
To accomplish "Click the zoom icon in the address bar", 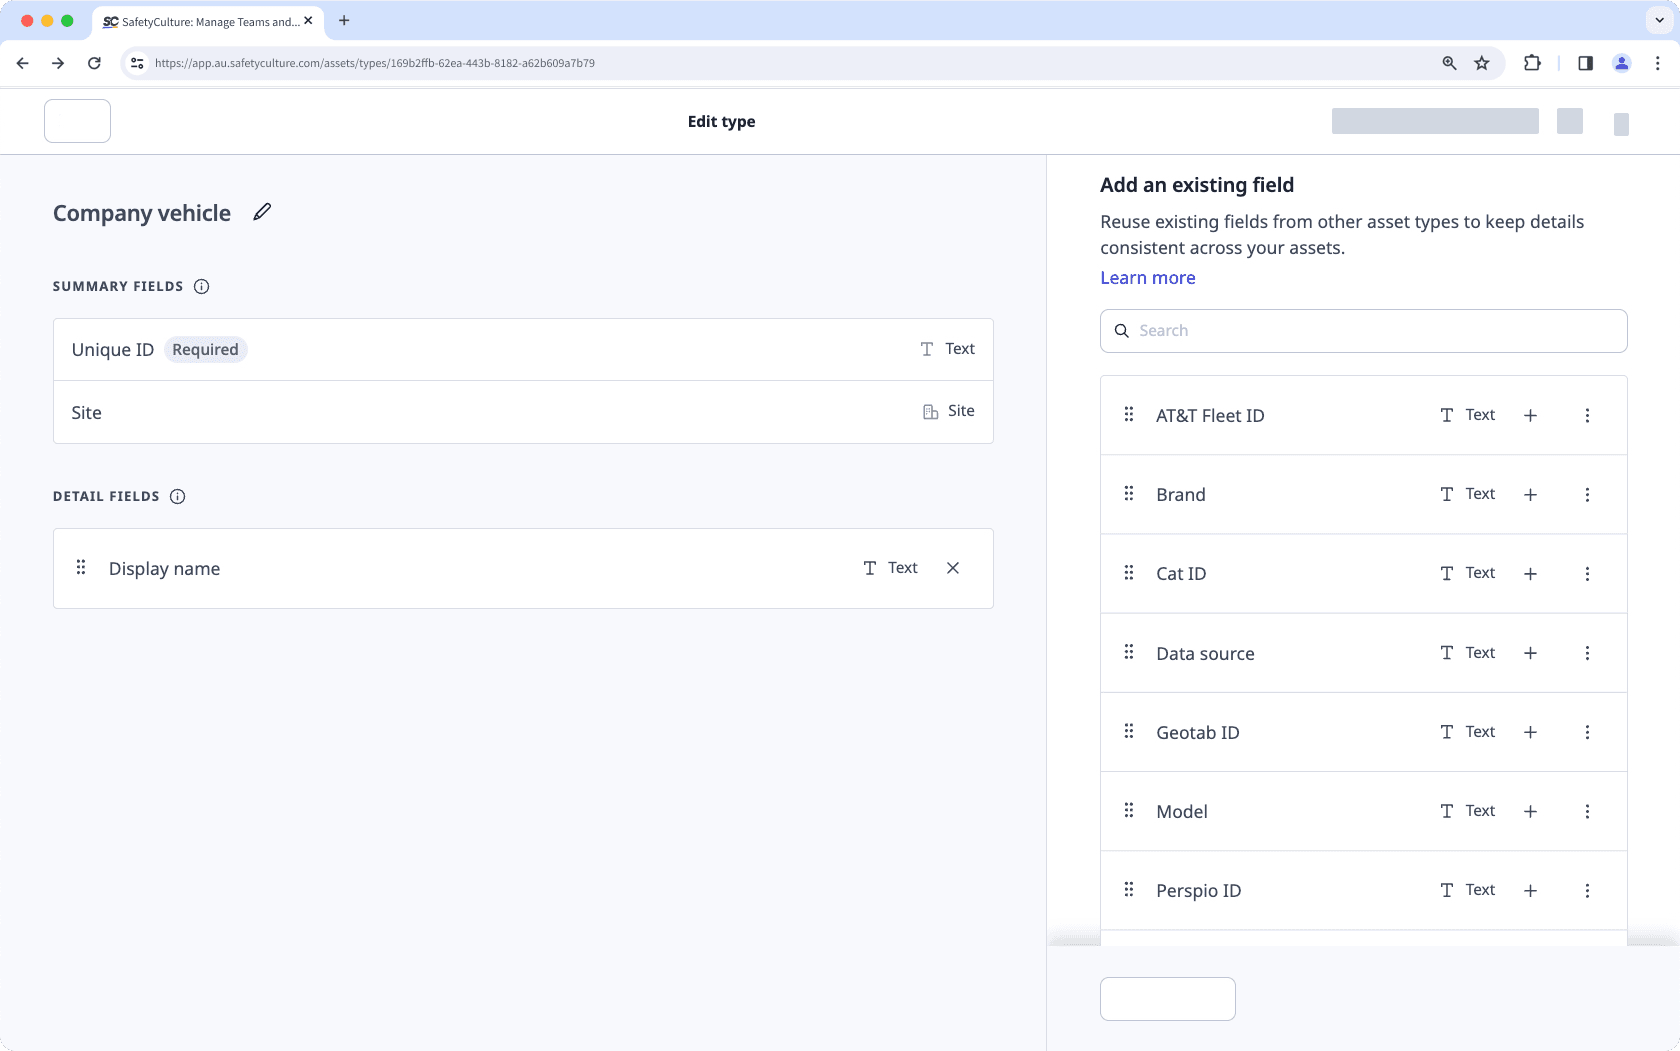I will click(x=1448, y=63).
